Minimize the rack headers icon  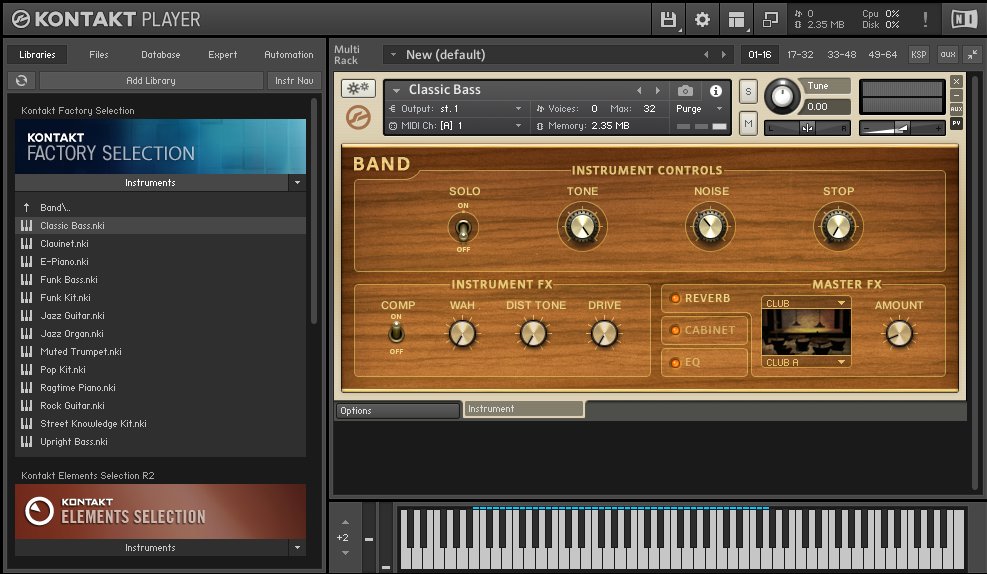(973, 55)
